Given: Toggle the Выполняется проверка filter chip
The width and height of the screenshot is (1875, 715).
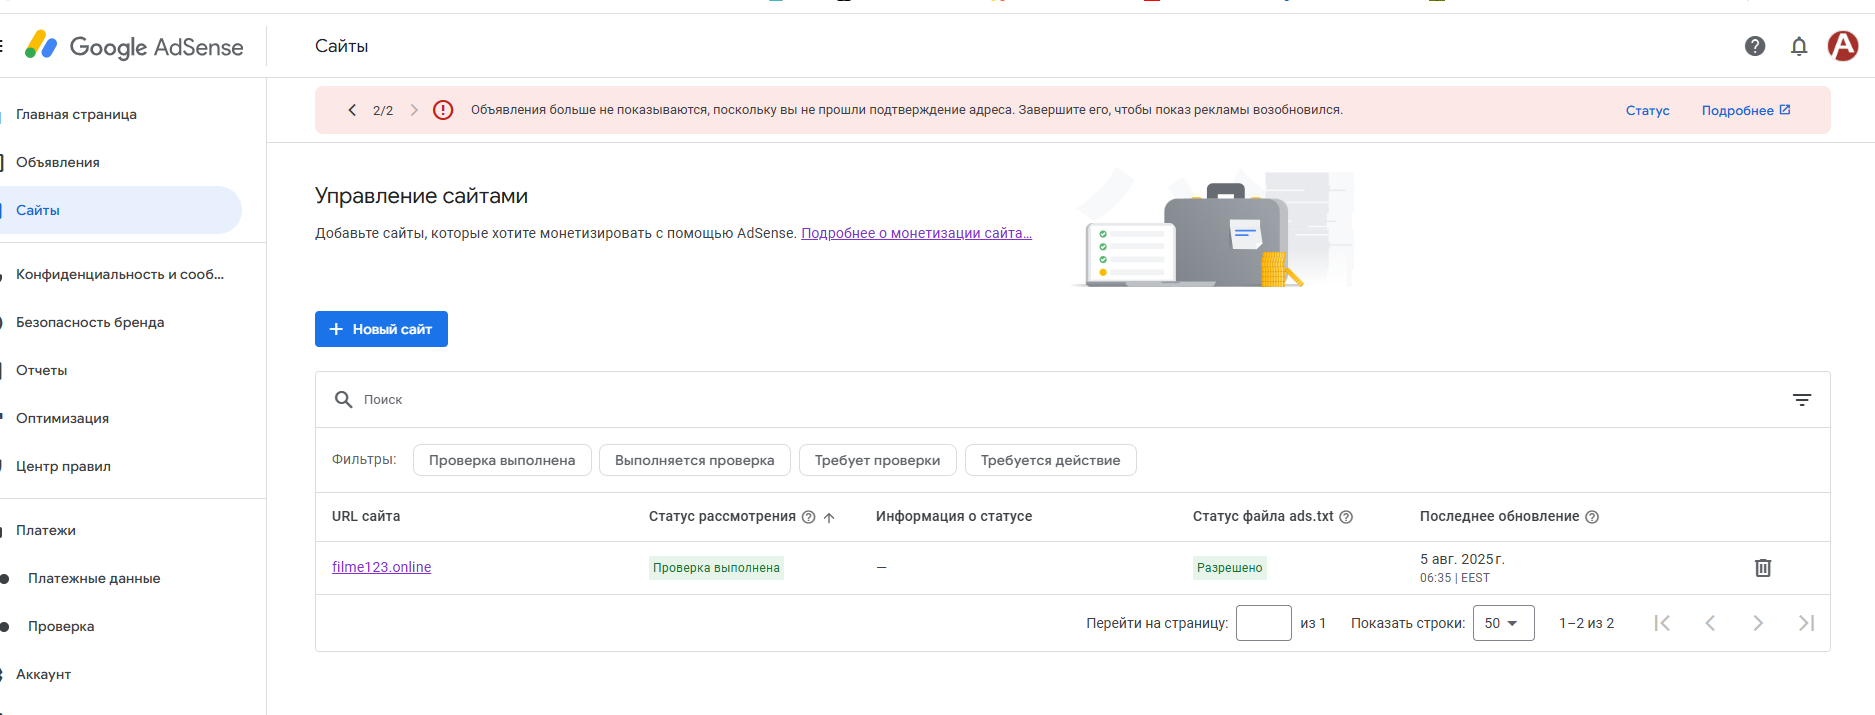Looking at the screenshot, I should tap(695, 460).
